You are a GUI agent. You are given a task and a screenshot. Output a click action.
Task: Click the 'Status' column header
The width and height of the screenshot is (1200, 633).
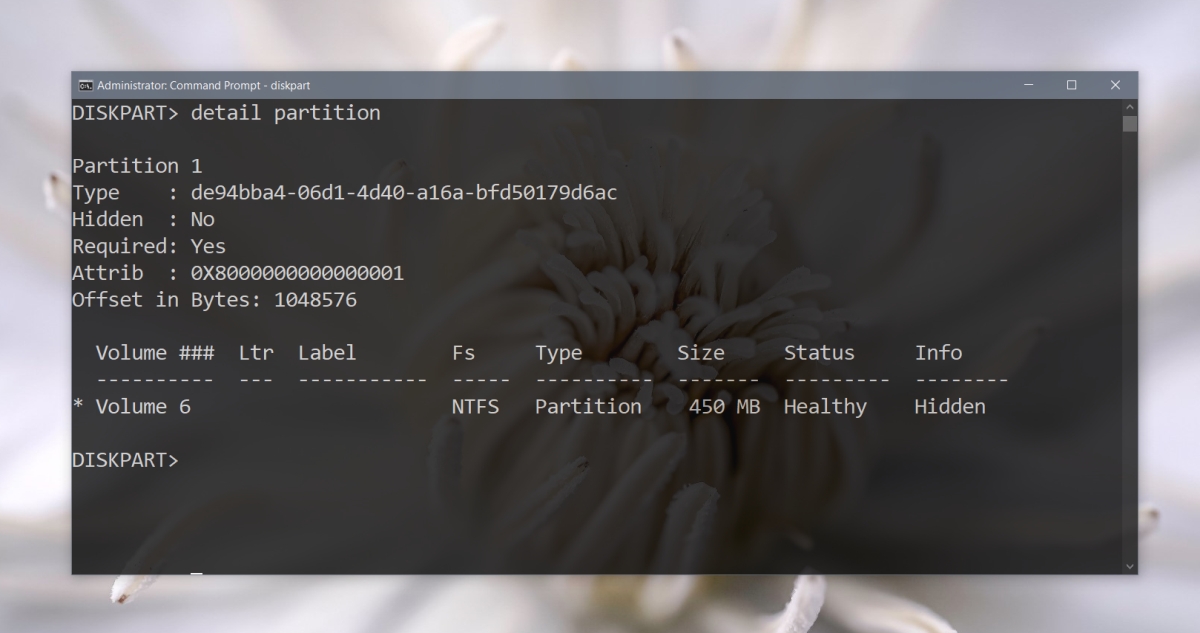click(820, 353)
